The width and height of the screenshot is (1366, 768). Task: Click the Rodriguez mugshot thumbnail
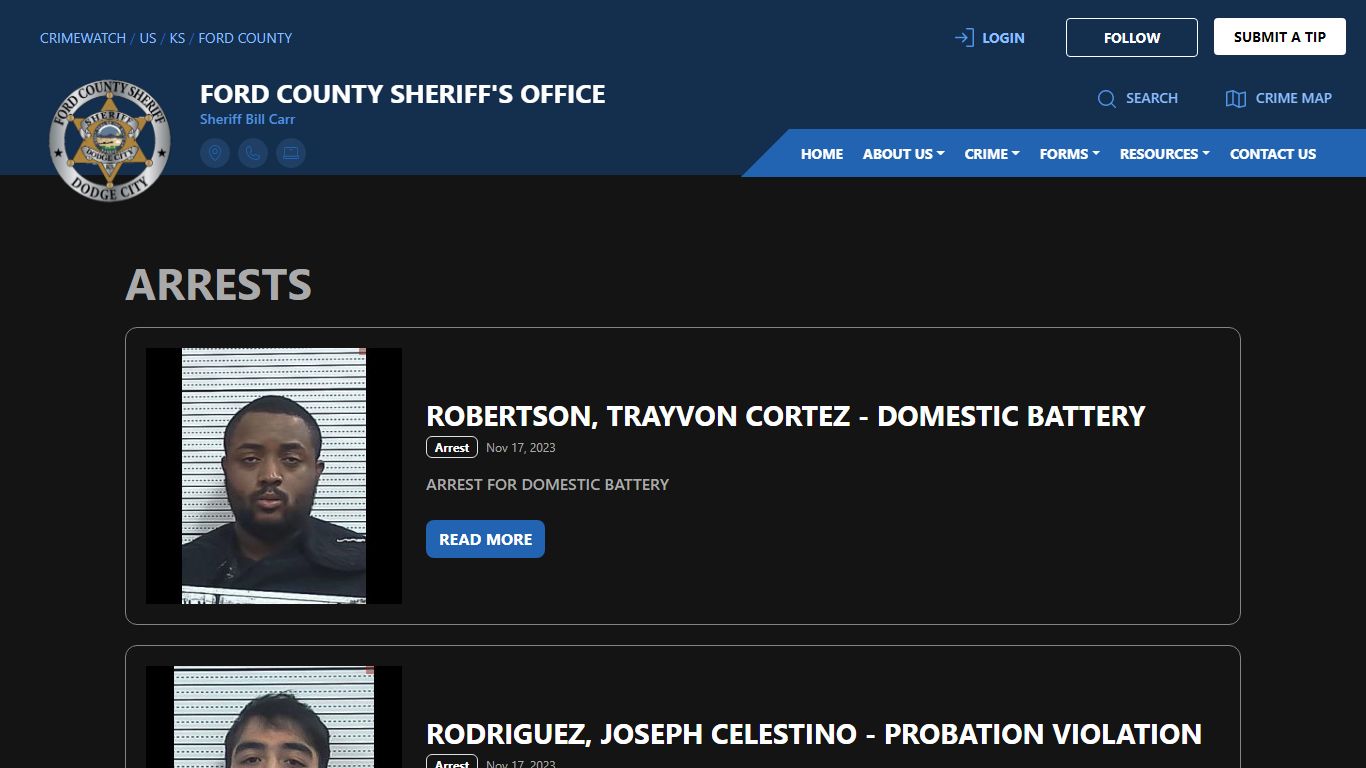[274, 717]
